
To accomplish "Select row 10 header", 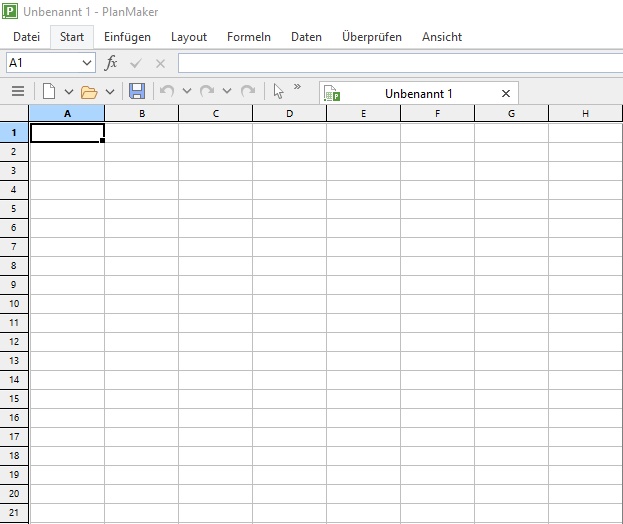I will click(x=14, y=303).
